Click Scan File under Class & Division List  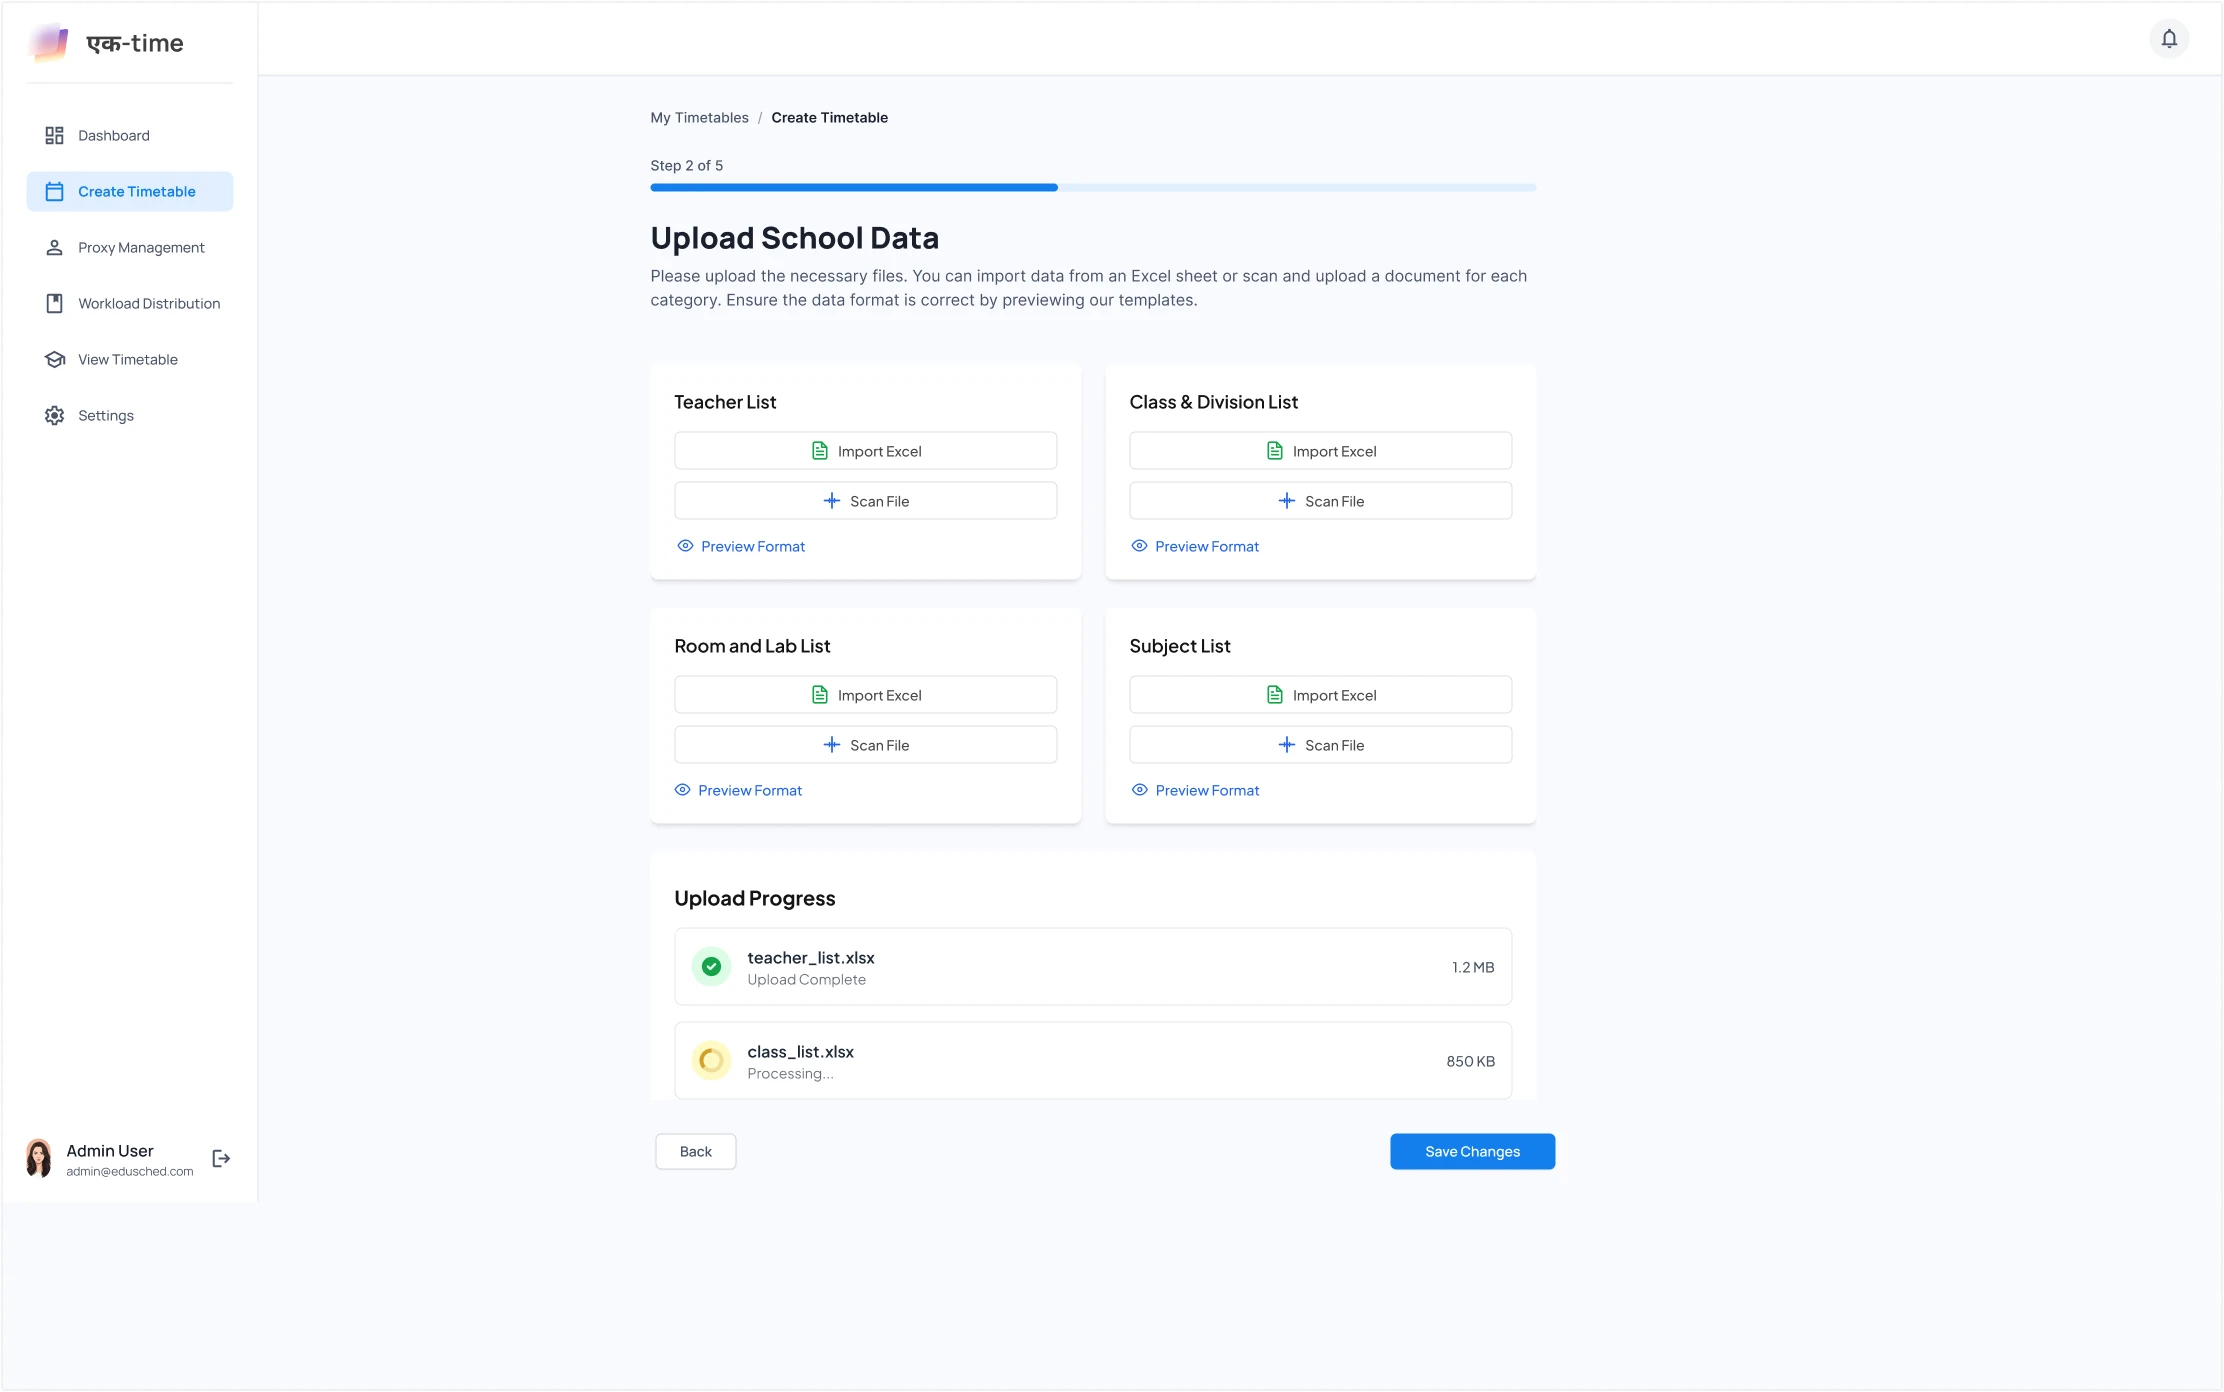pos(1320,501)
